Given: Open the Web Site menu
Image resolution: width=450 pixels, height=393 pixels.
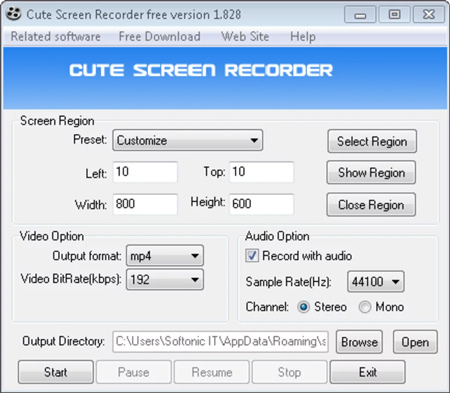Looking at the screenshot, I should pos(245,36).
